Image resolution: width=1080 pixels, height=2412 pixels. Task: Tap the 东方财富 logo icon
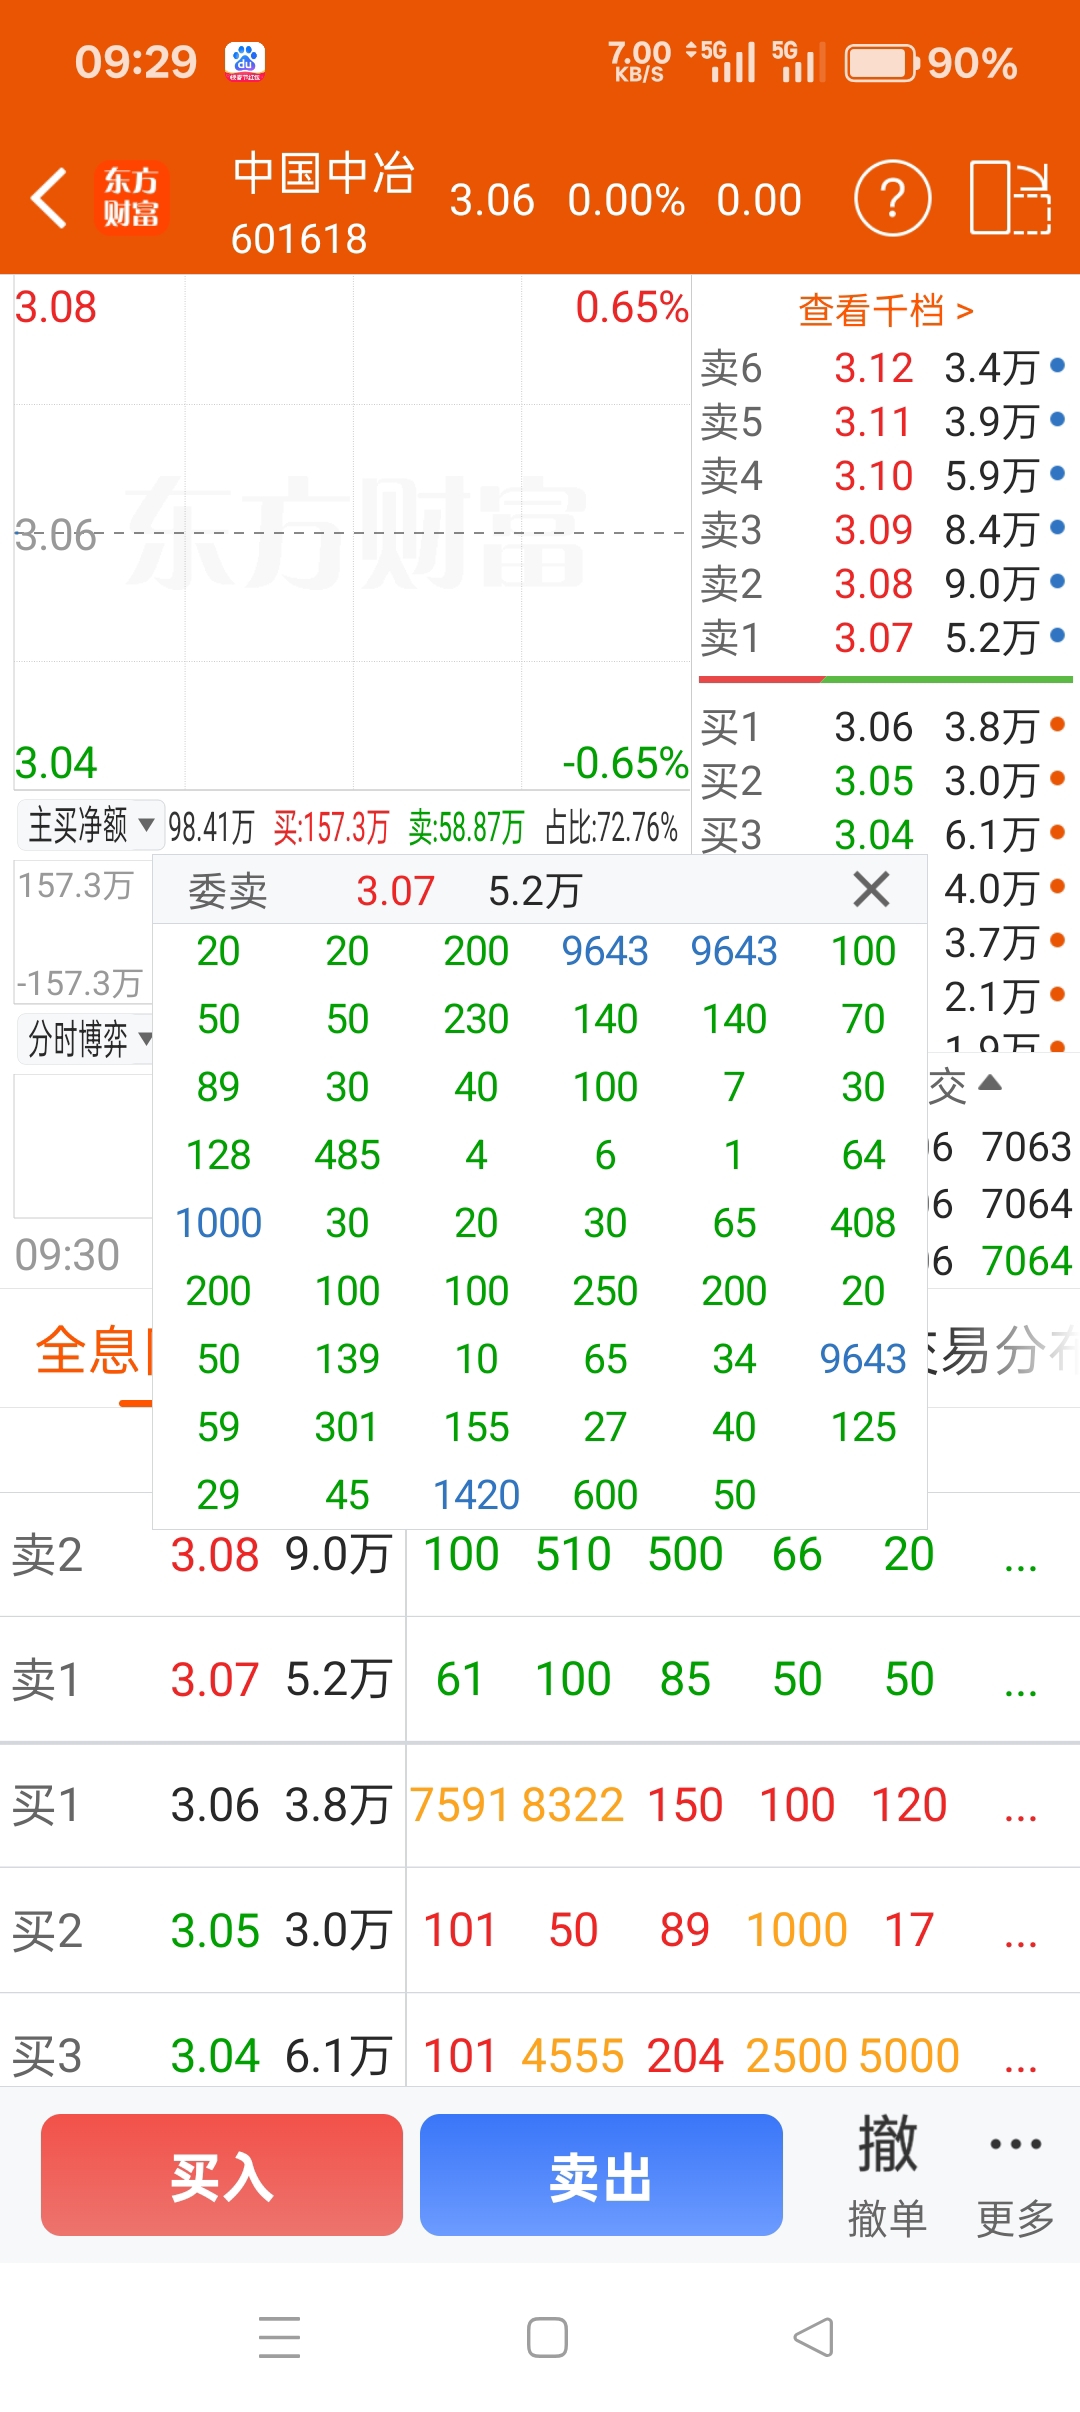click(x=132, y=198)
